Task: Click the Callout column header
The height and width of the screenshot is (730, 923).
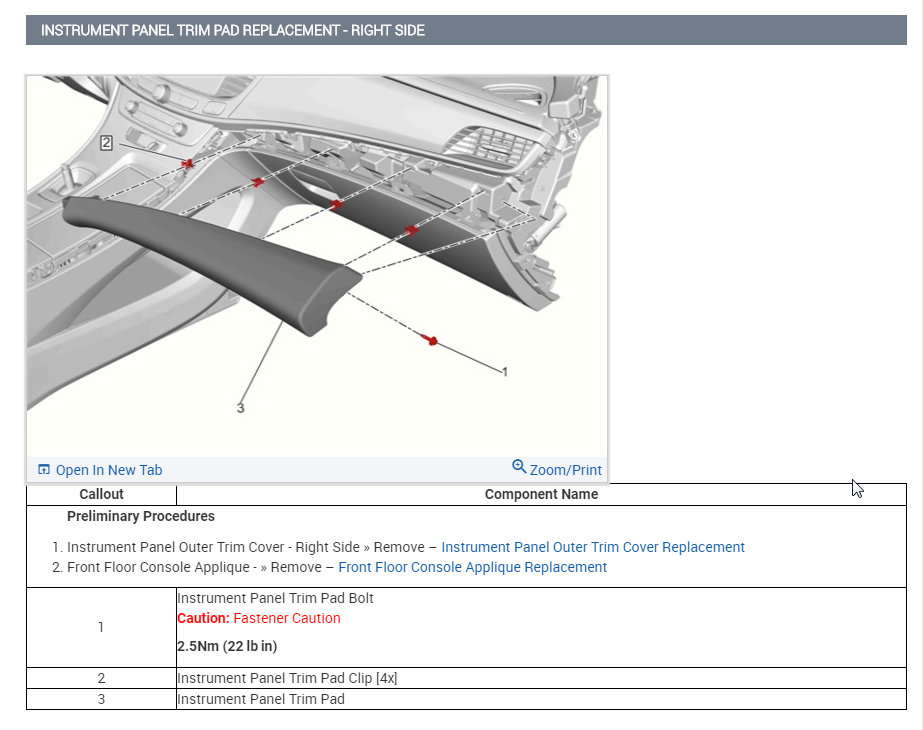Action: click(x=101, y=494)
